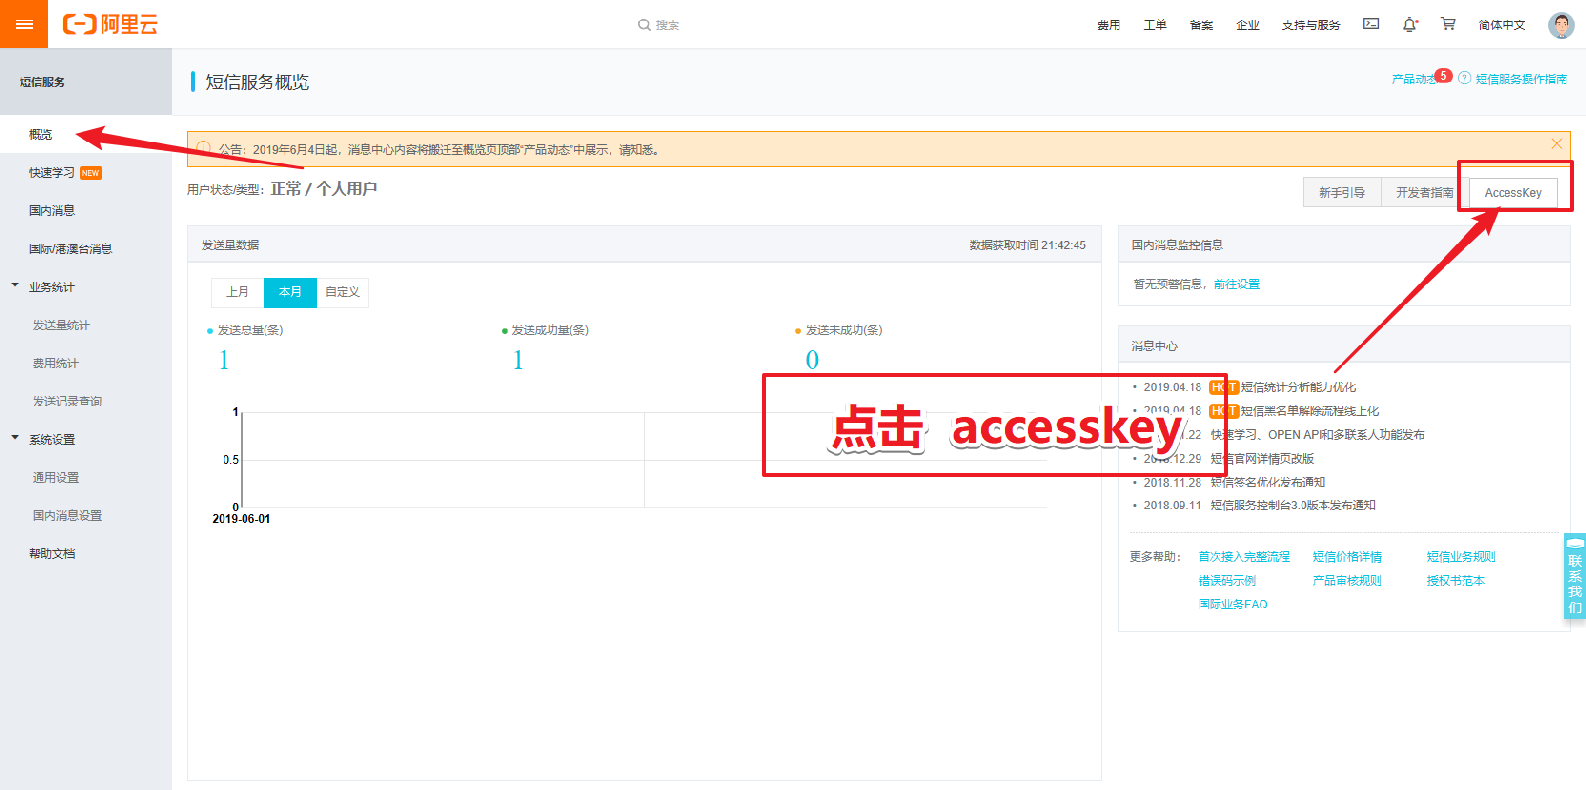Open the user avatar profile menu
Image resolution: width=1586 pixels, height=790 pixels.
tap(1561, 25)
